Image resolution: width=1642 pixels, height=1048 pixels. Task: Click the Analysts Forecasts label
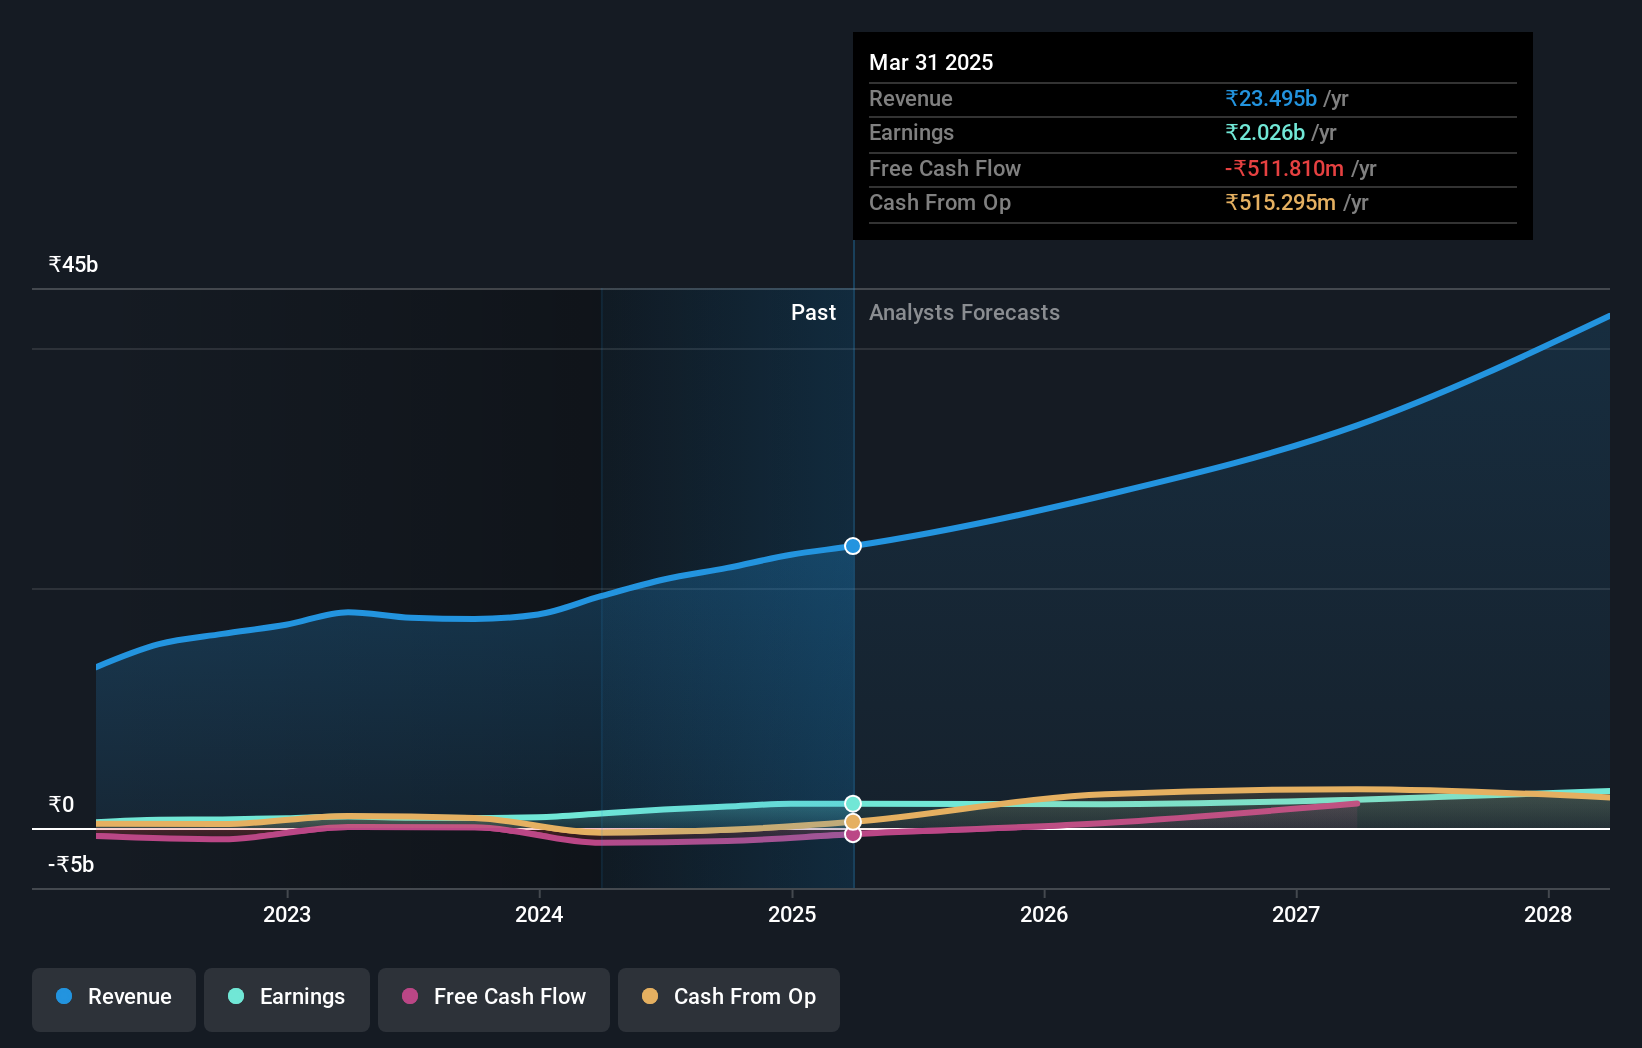[964, 312]
